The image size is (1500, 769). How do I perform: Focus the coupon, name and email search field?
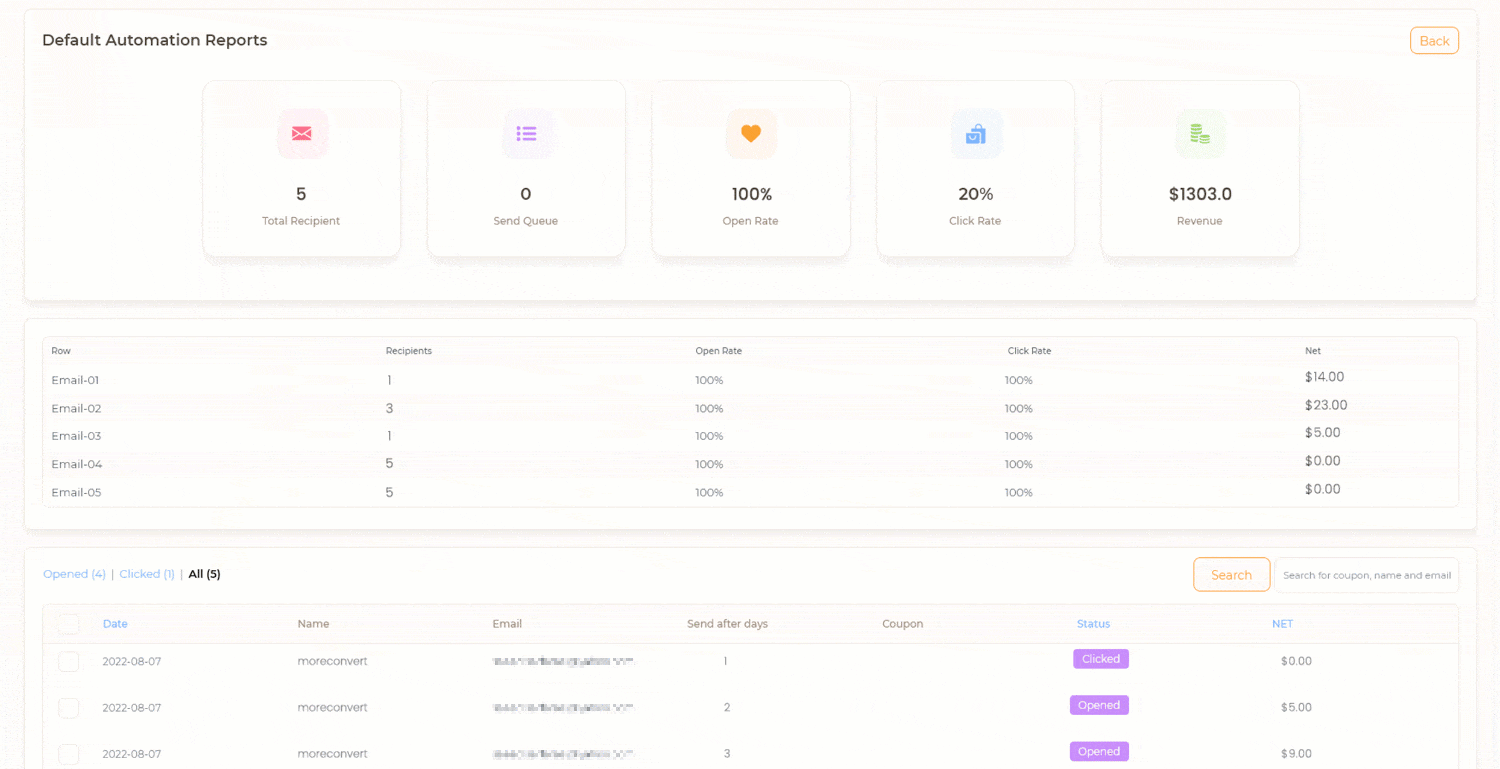(x=1366, y=575)
